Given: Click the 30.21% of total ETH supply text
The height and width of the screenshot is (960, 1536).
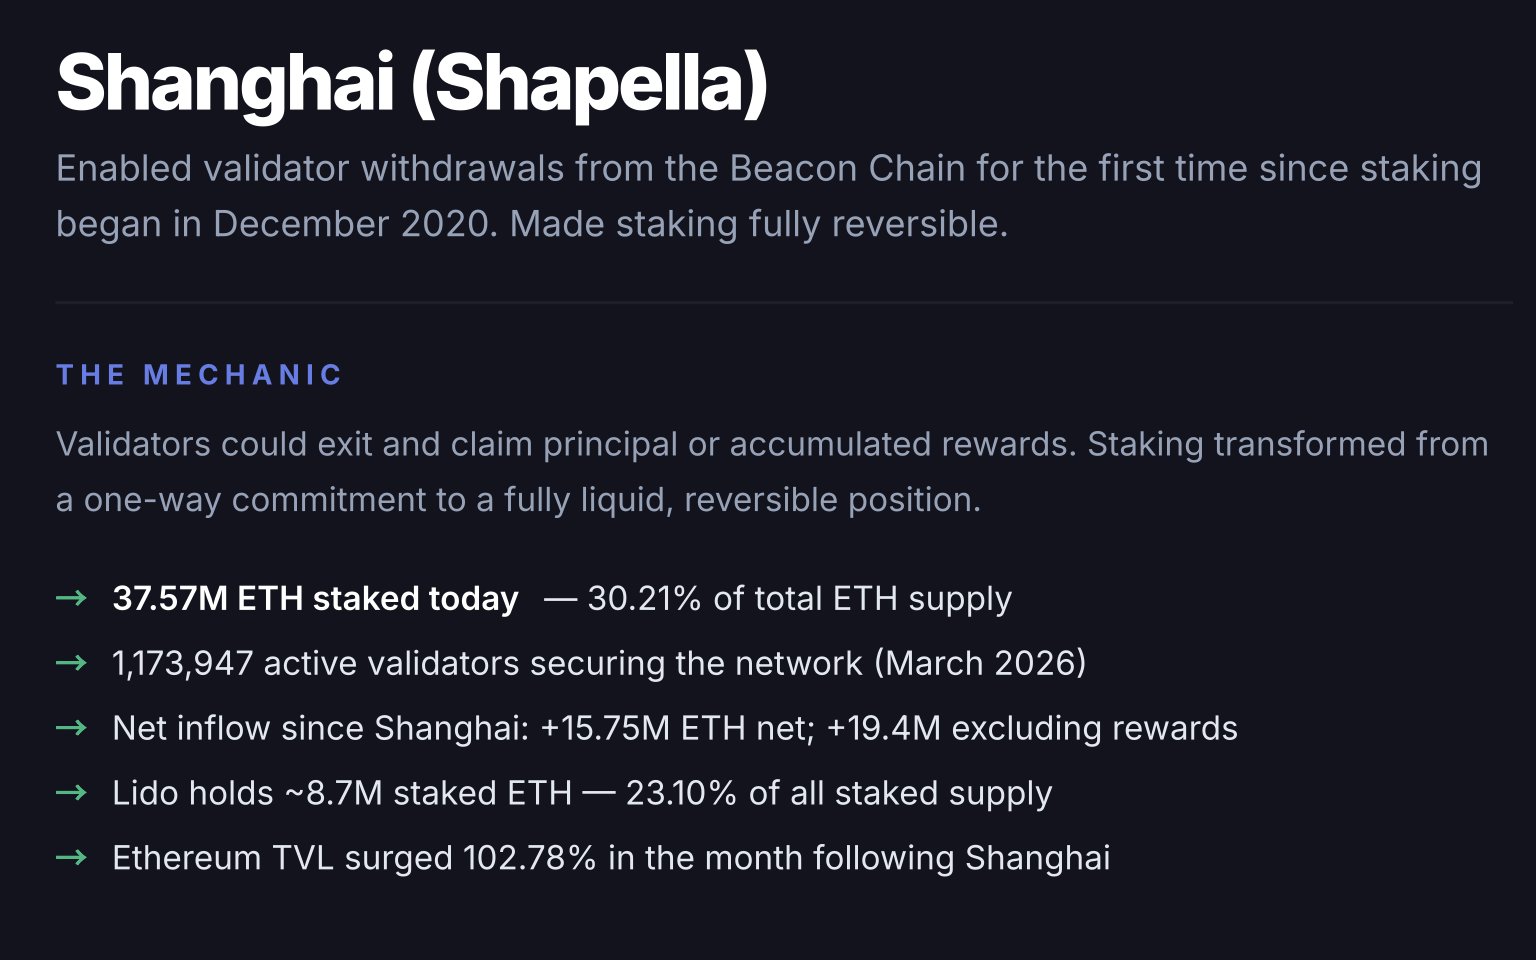Looking at the screenshot, I should (x=799, y=598).
